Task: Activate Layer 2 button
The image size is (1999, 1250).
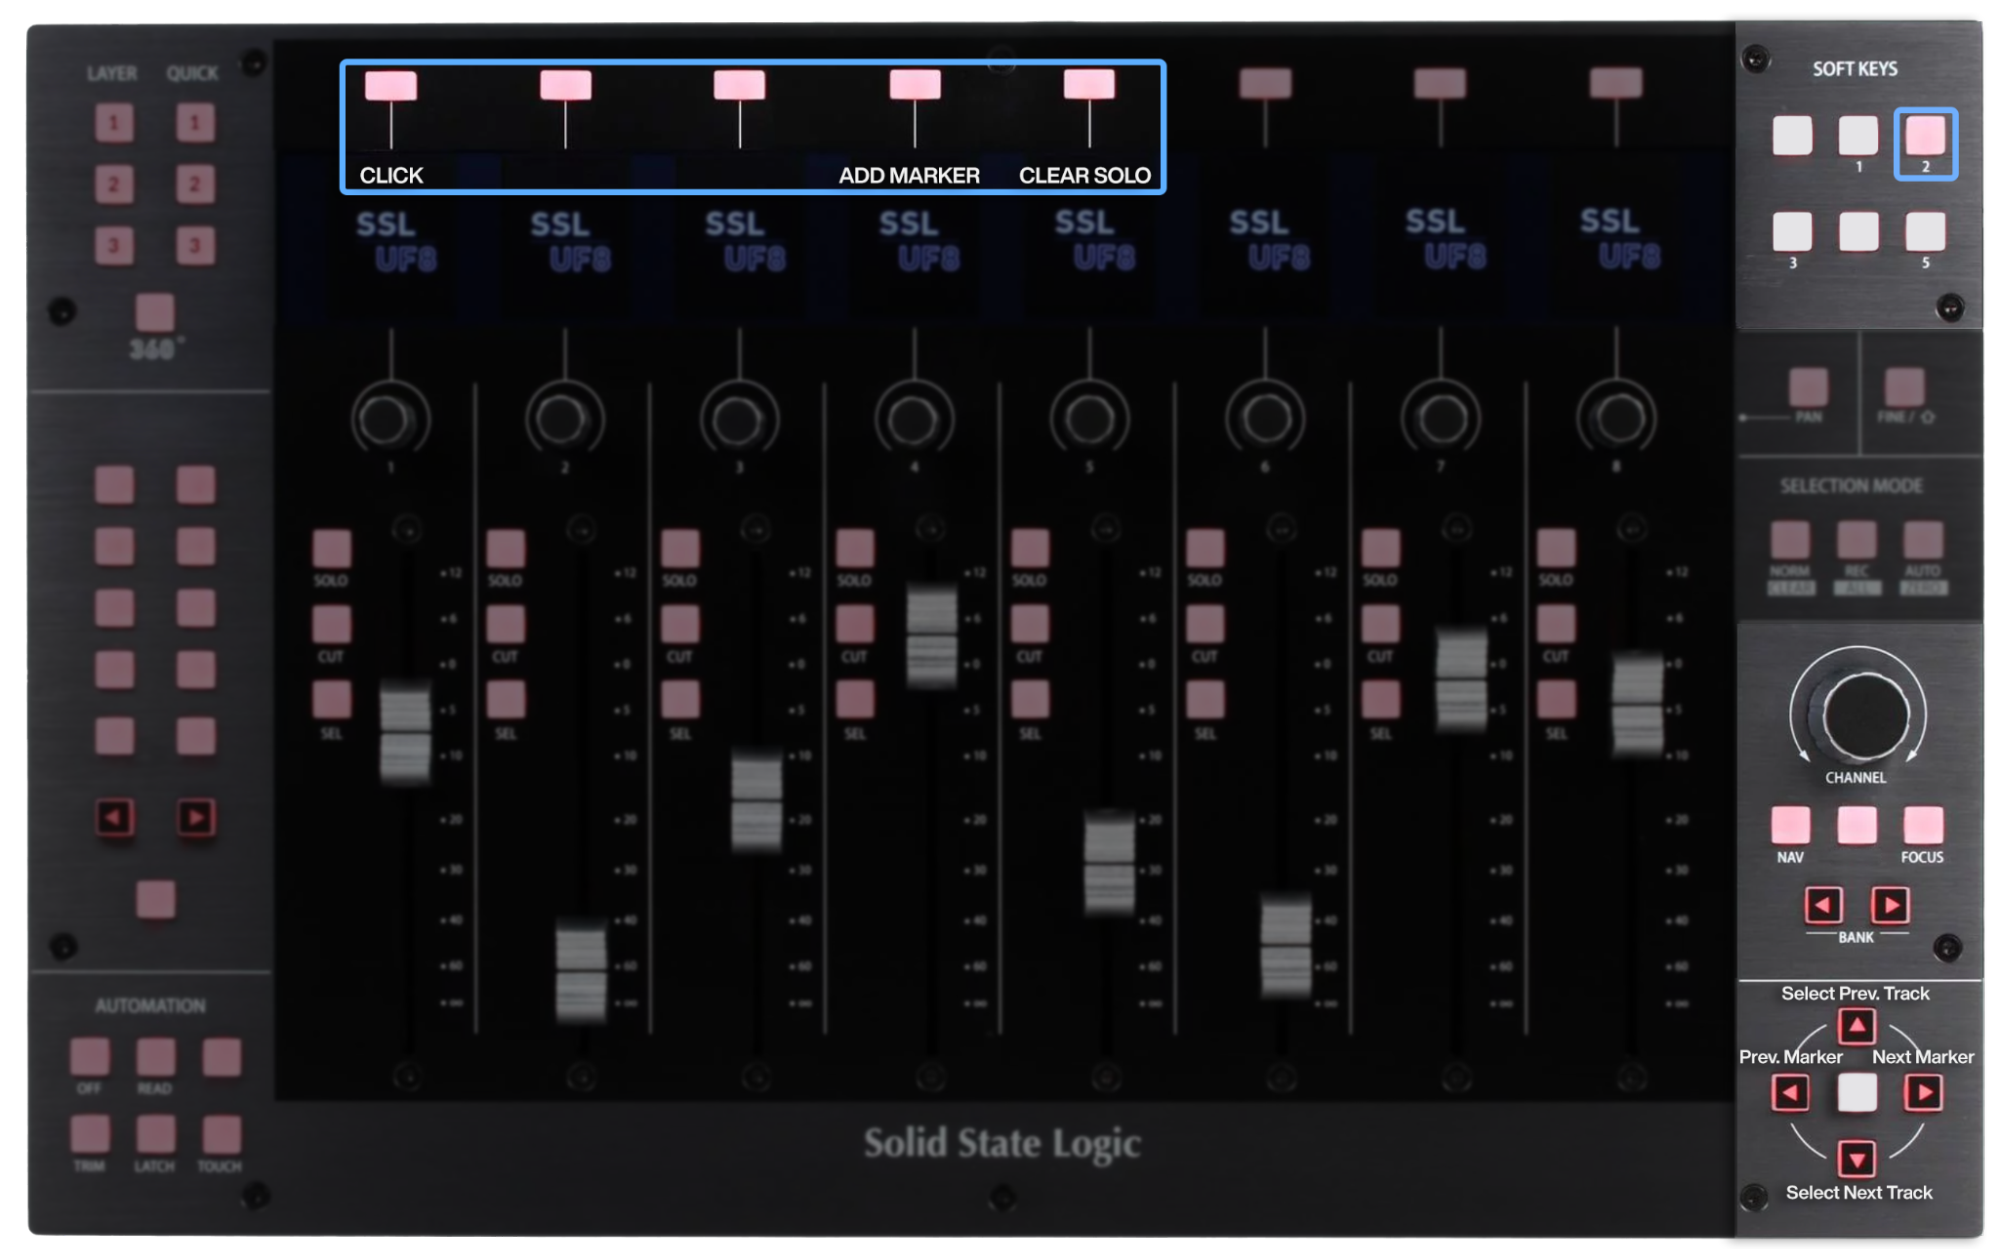Action: (114, 184)
